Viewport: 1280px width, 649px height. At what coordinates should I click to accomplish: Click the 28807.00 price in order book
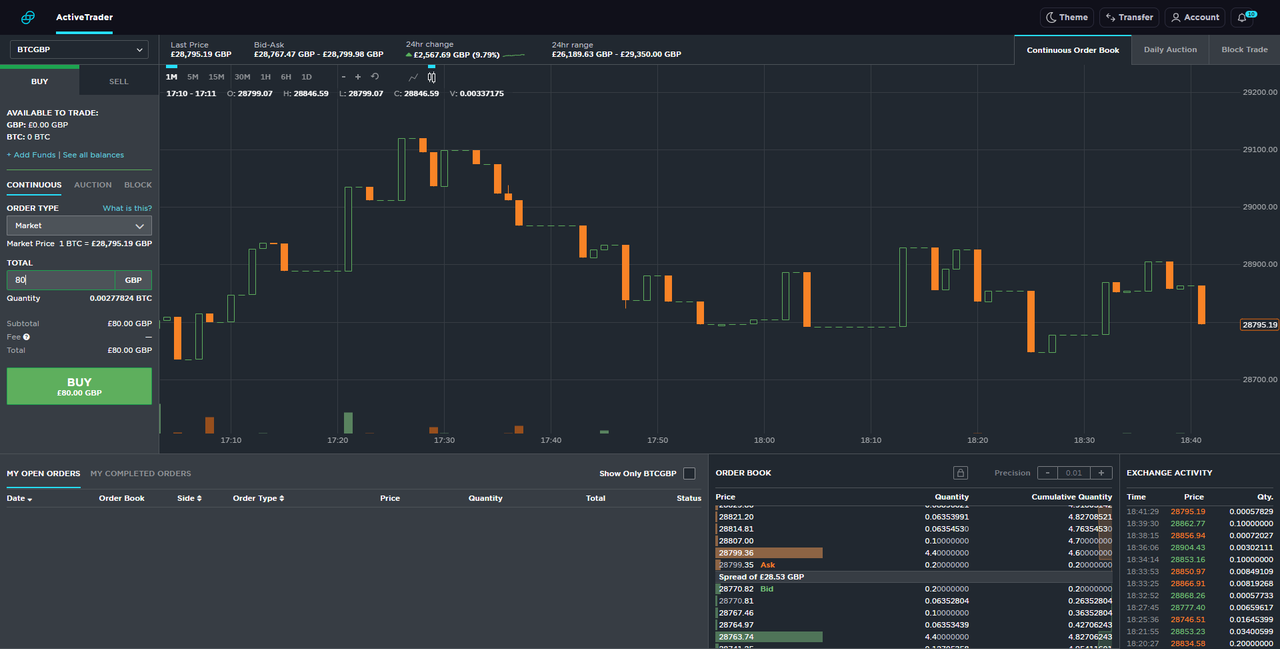[x=736, y=541]
